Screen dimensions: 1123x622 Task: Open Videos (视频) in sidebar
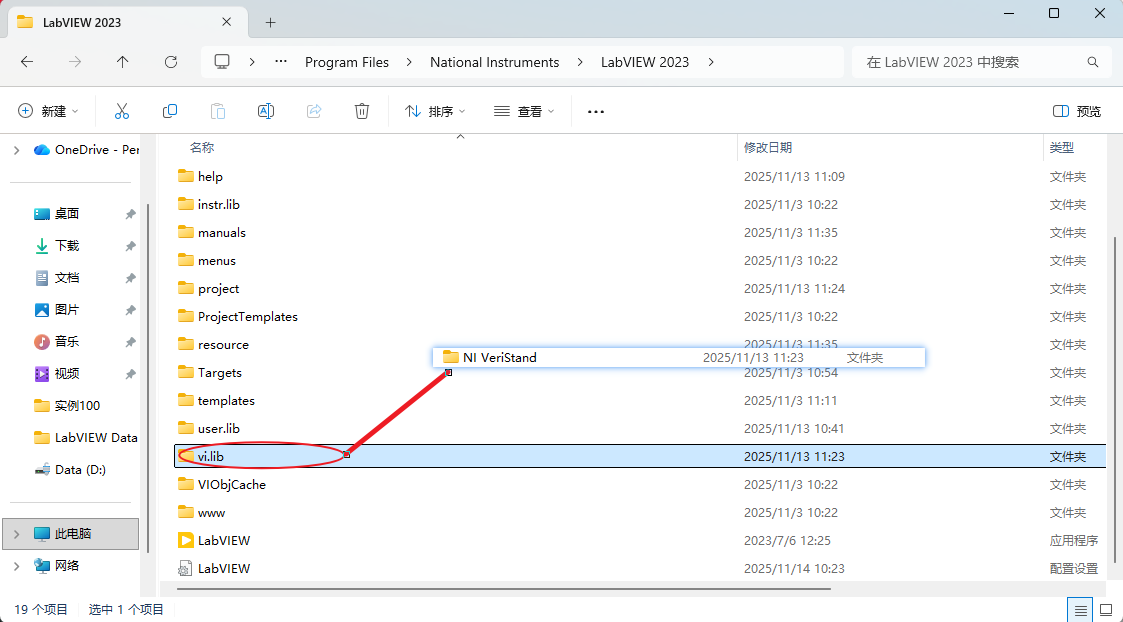pyautogui.click(x=67, y=373)
